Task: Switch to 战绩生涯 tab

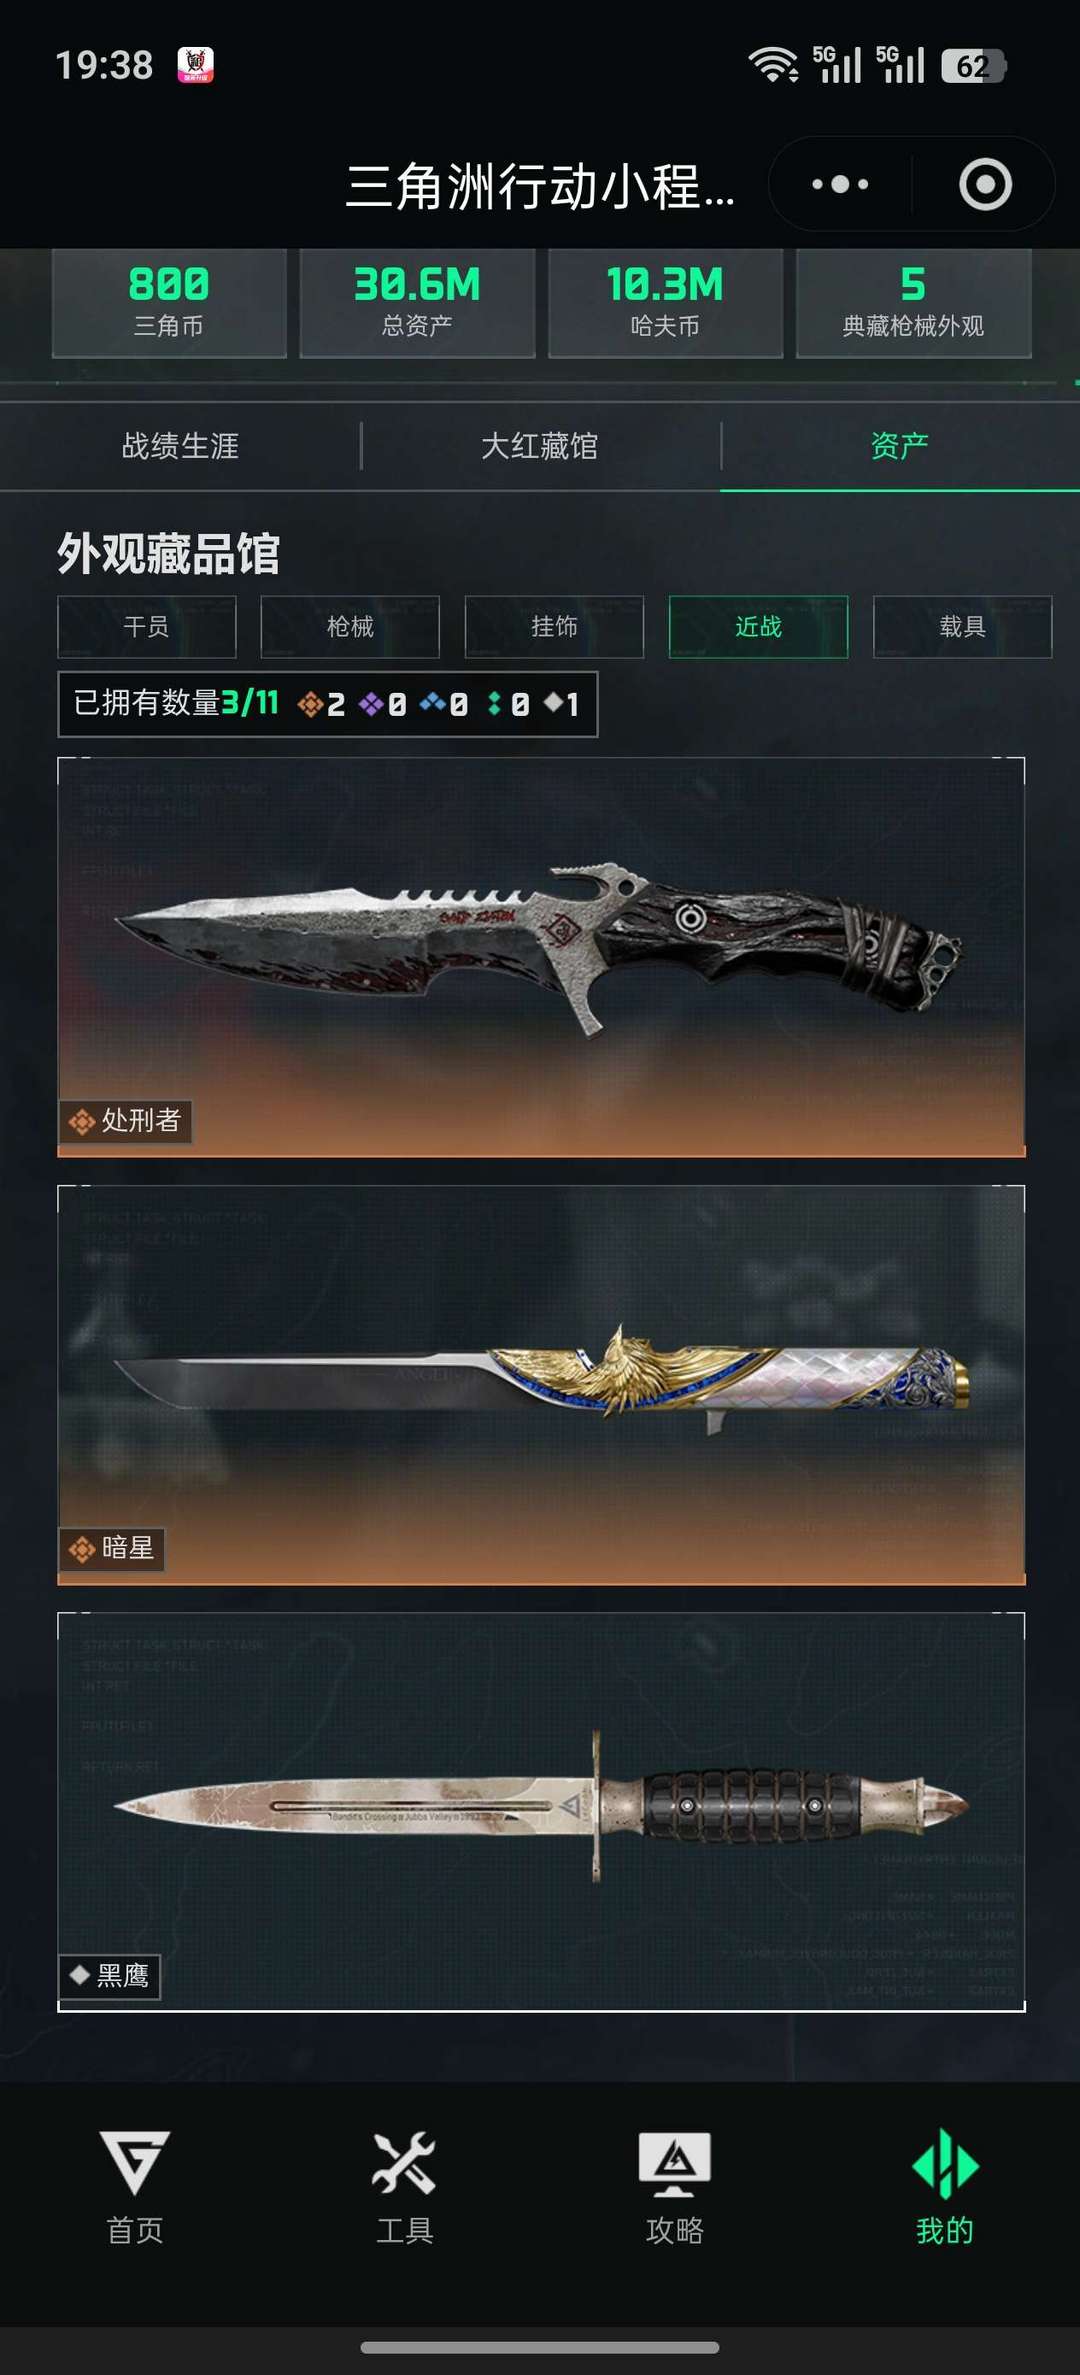Action: coord(180,446)
